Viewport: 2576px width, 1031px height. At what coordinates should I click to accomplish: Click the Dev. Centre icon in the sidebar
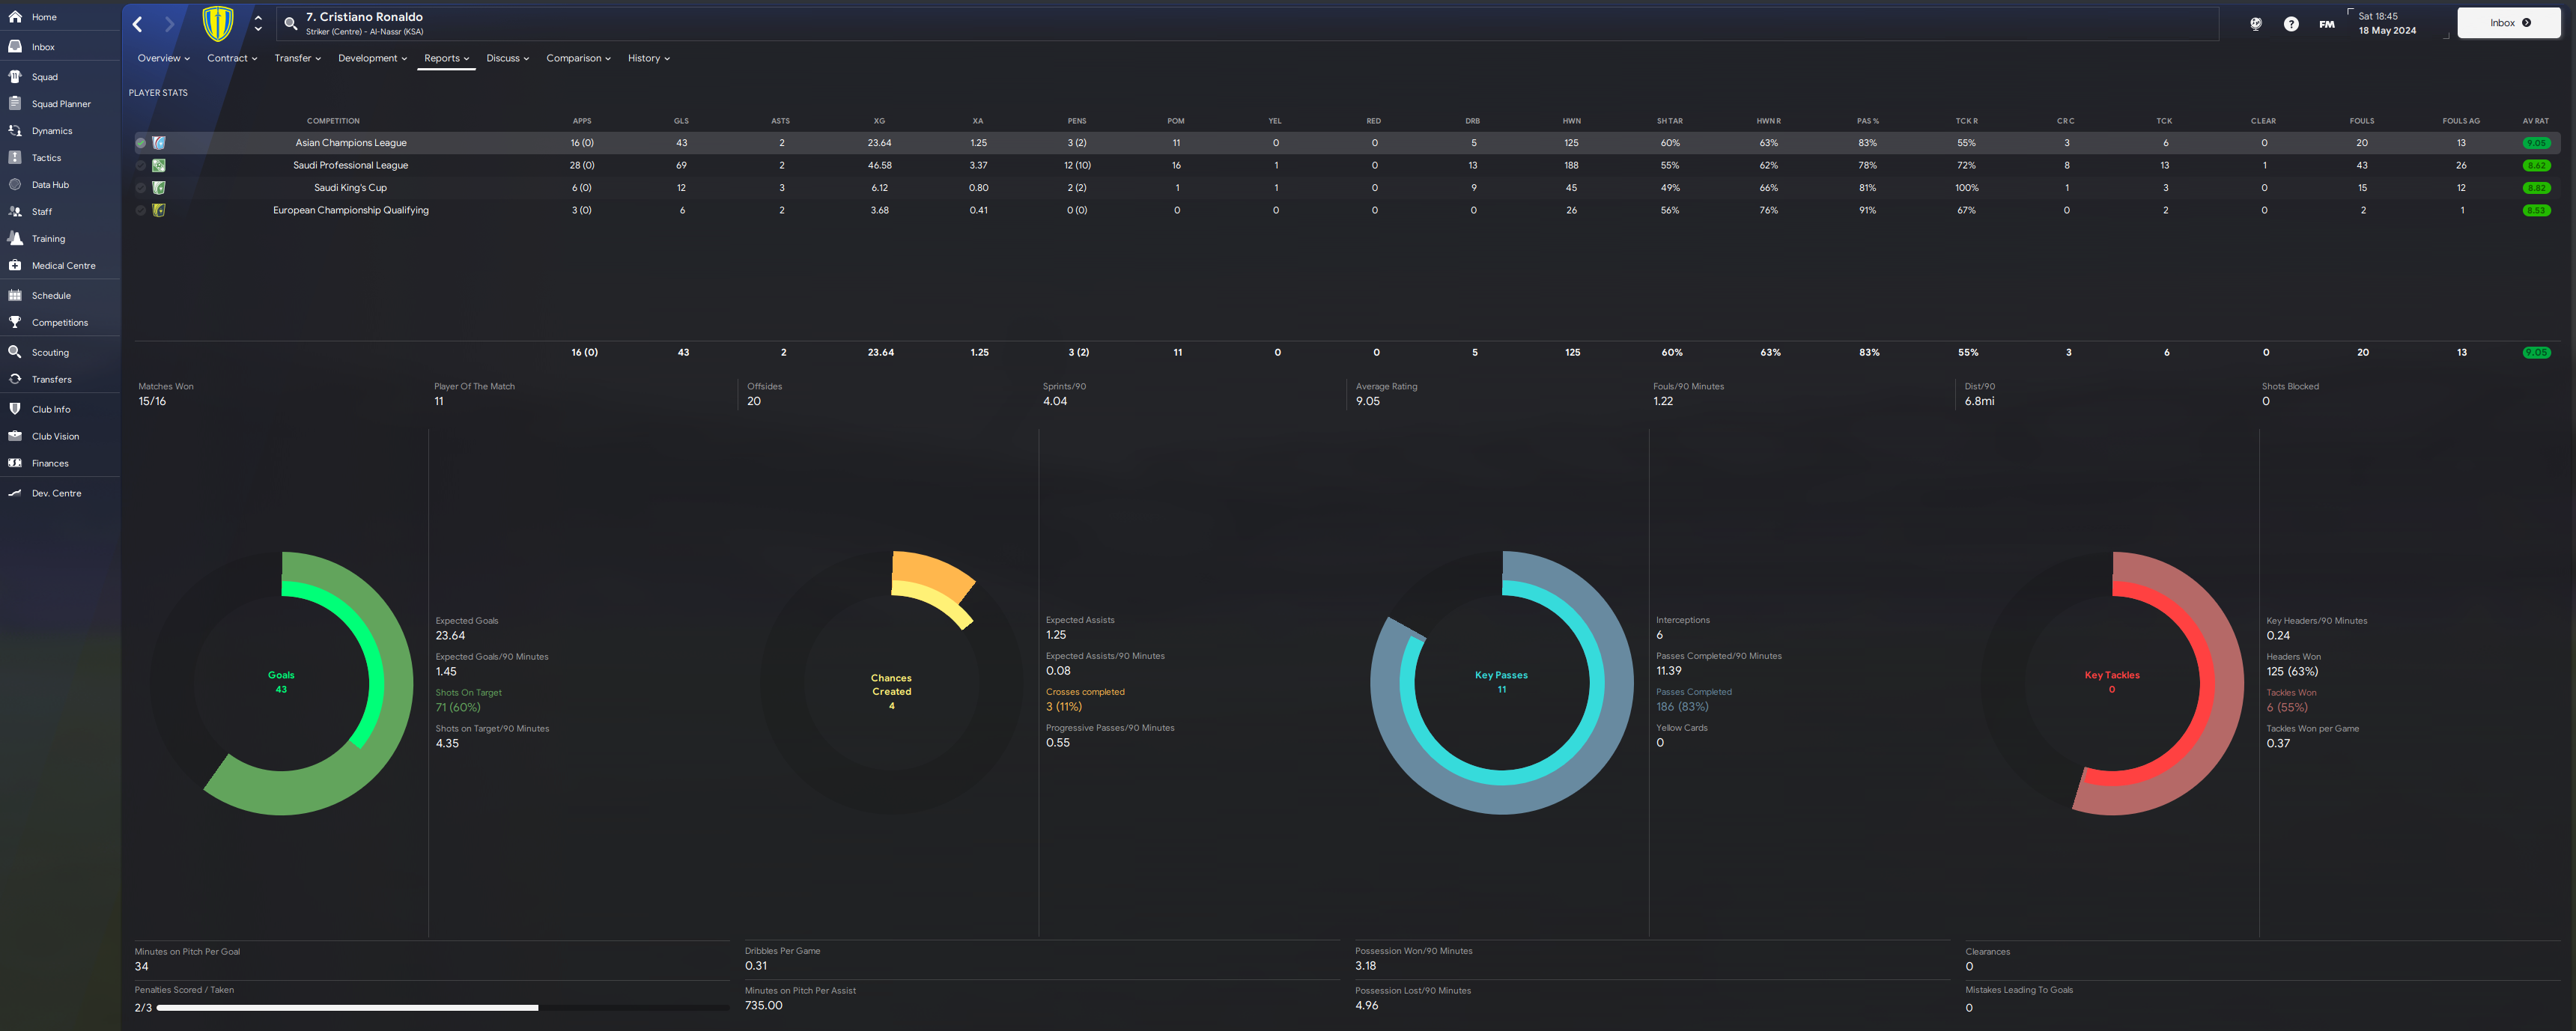[15, 493]
